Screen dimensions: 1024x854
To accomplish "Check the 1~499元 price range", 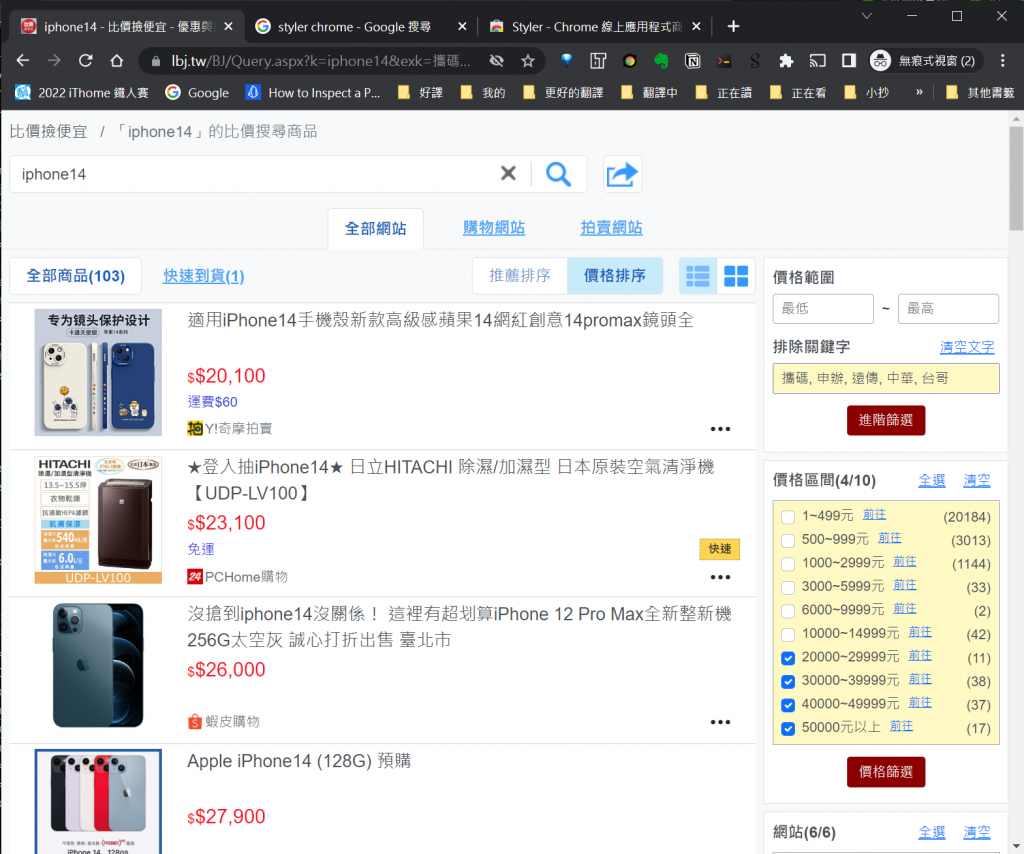I will click(x=788, y=517).
